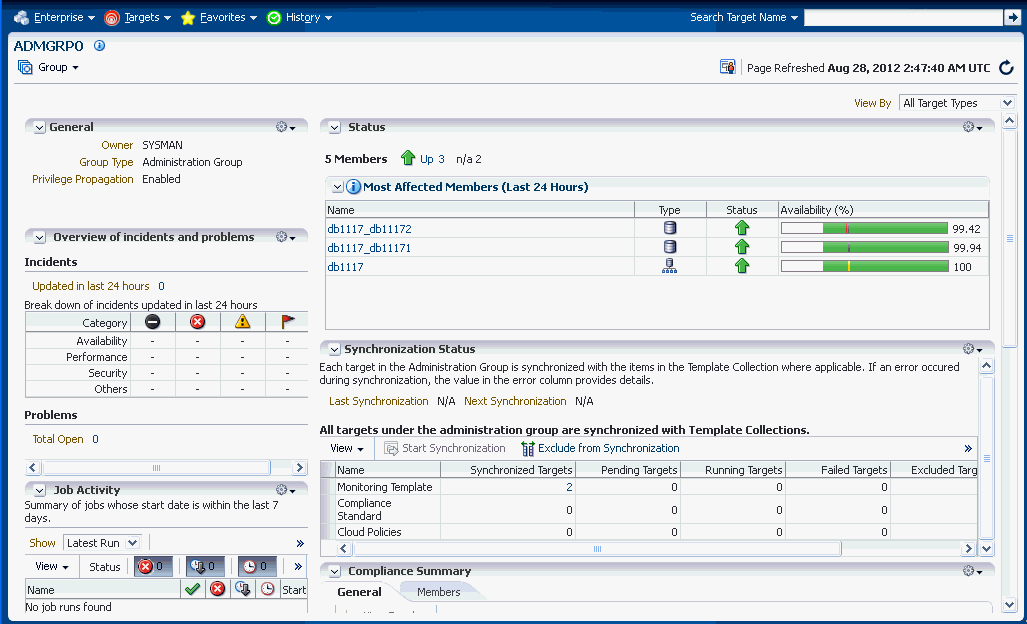1027x624 pixels.
Task: Toggle action required jobs filter
Action: [x=205, y=566]
